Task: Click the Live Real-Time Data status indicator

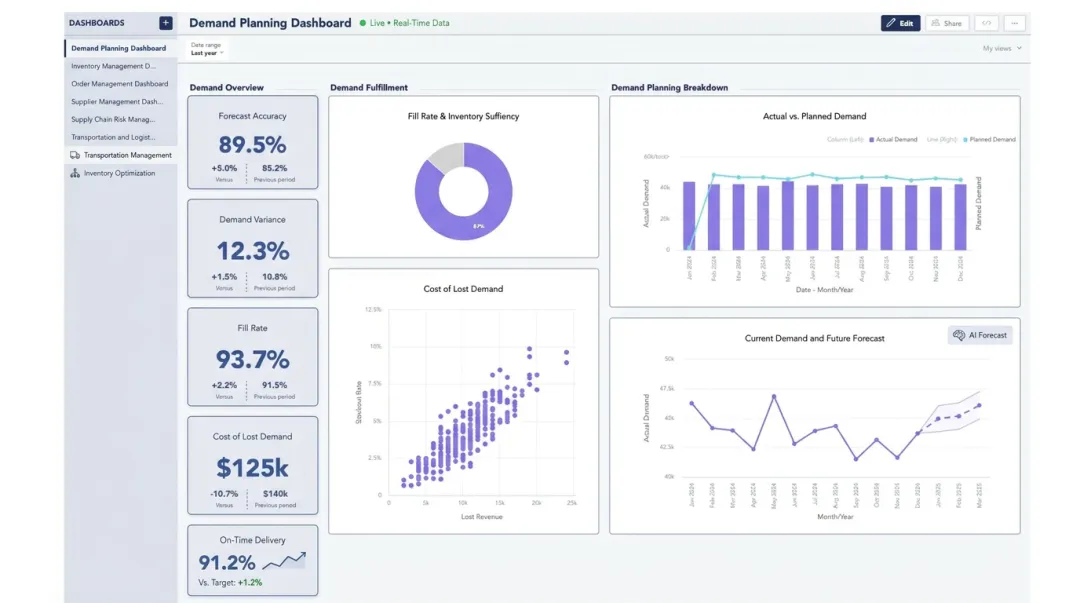Action: [x=404, y=23]
